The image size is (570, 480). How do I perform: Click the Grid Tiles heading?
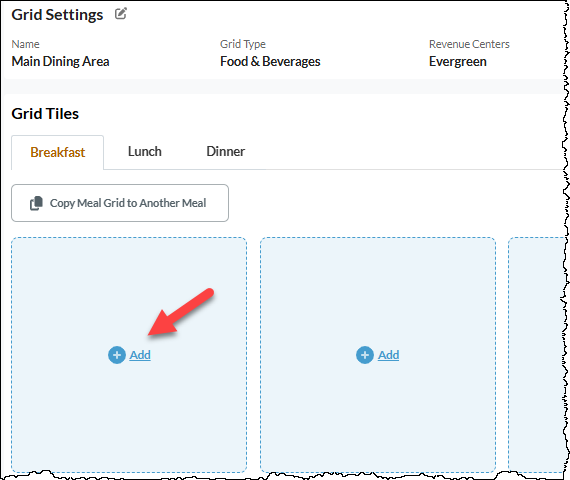click(45, 114)
